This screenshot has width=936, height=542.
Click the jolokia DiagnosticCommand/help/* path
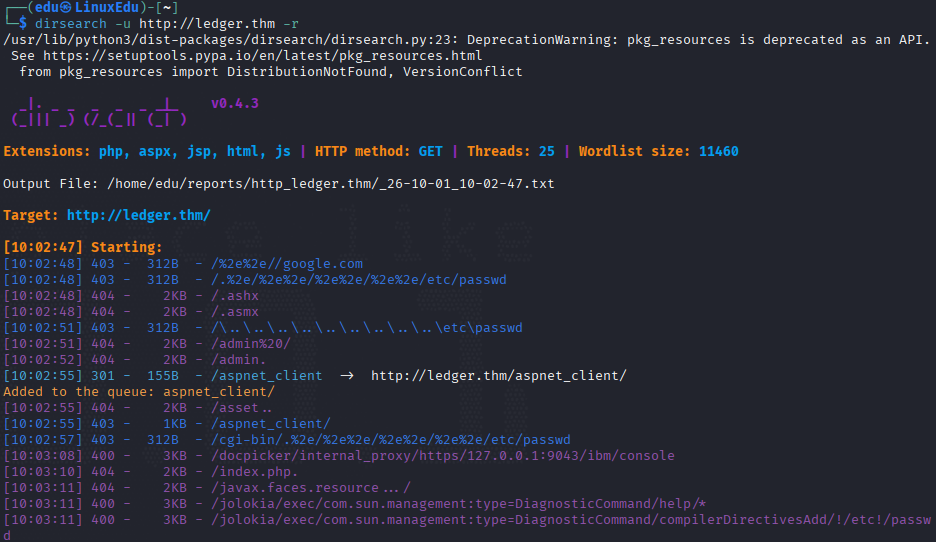[x=458, y=504]
